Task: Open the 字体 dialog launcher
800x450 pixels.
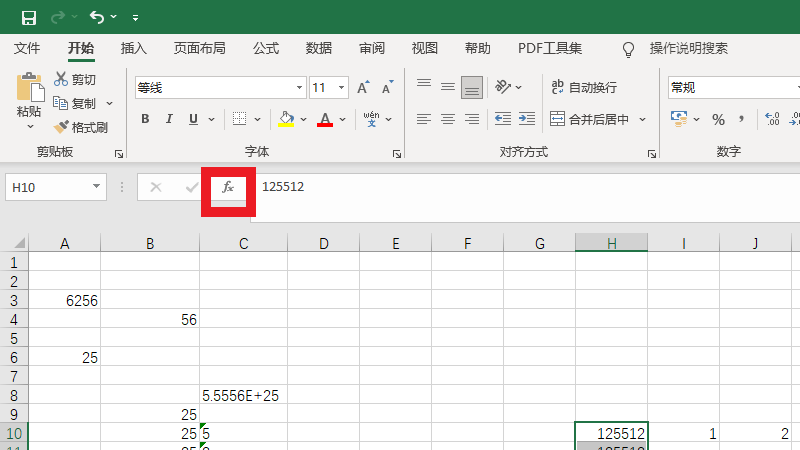Action: point(397,154)
